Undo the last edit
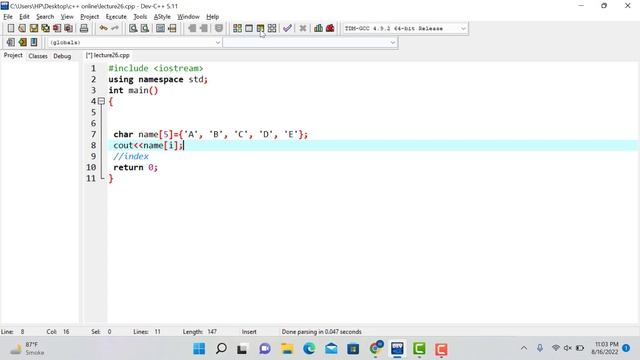Viewport: 640px width, 360px height. coord(103,28)
